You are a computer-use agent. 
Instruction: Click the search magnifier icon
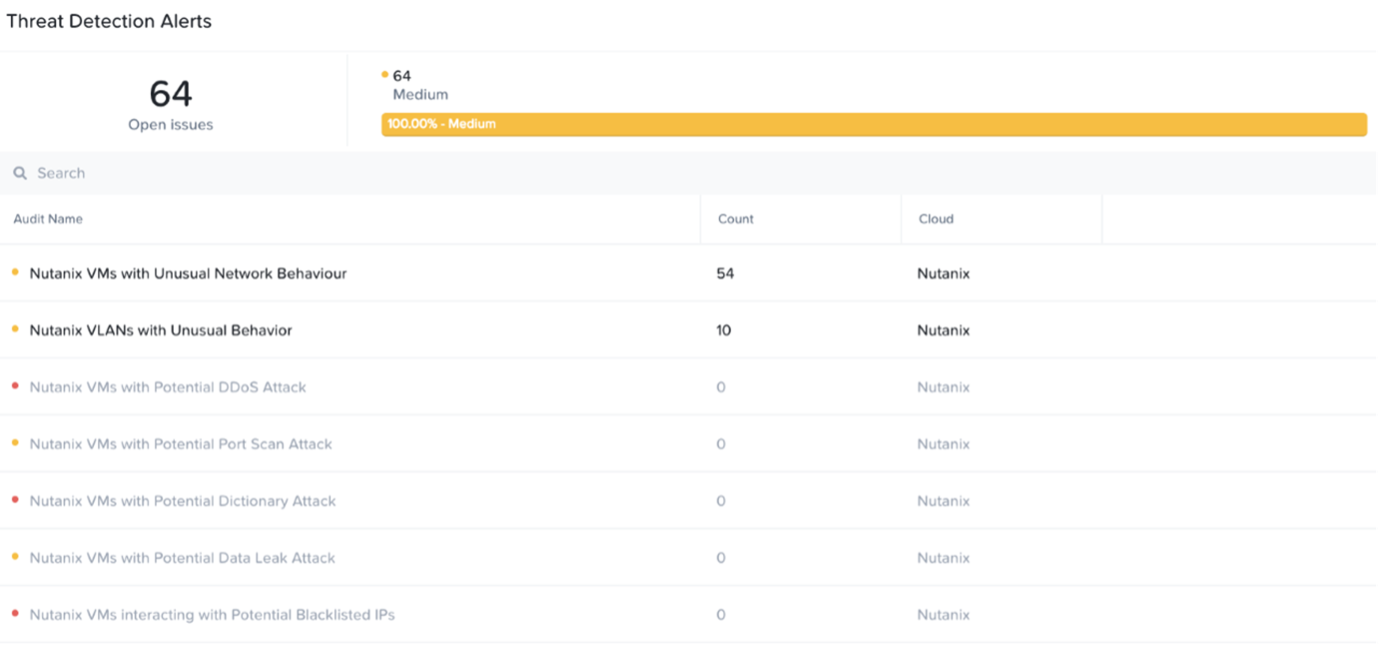pyautogui.click(x=20, y=173)
